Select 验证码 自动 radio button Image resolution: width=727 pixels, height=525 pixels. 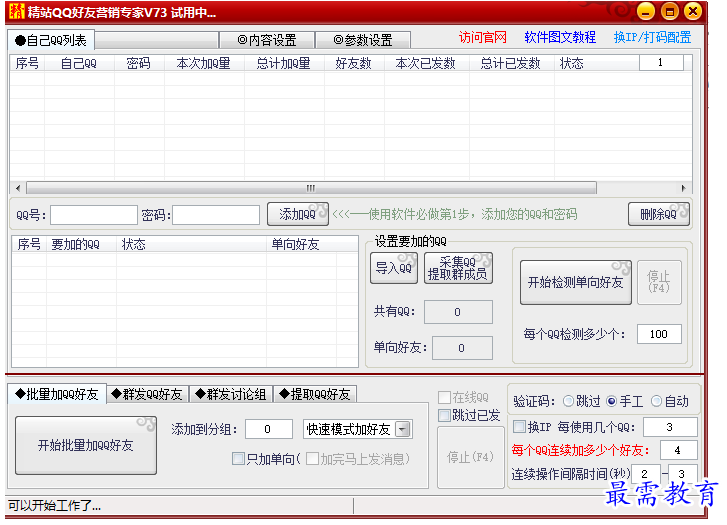657,401
